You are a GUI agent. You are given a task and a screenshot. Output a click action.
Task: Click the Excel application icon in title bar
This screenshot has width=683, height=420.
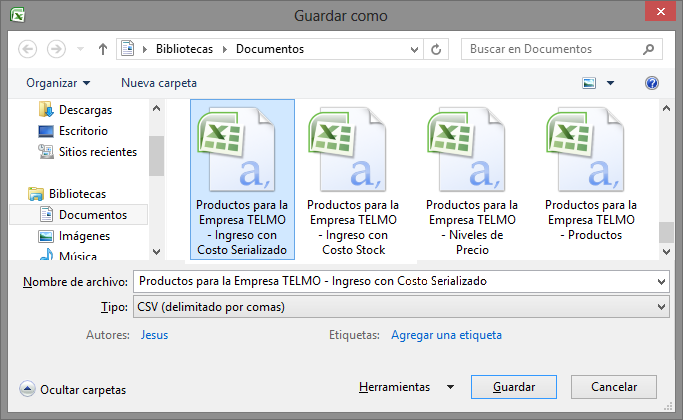point(17,15)
